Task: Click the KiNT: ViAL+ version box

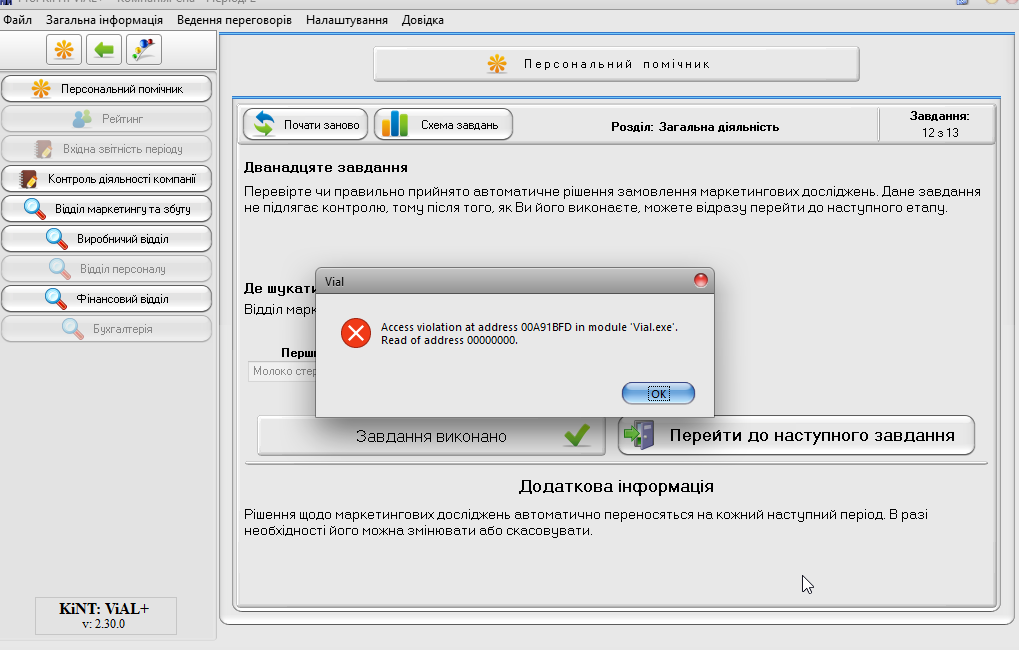Action: (x=106, y=616)
